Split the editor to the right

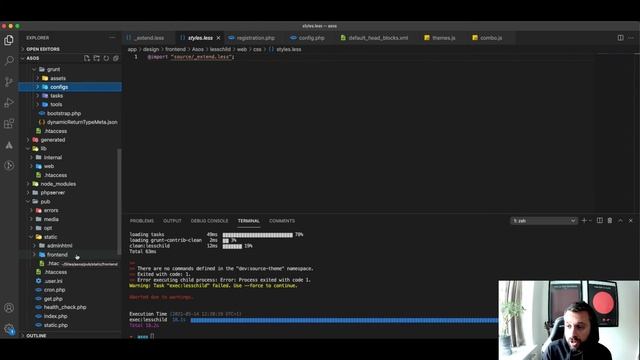click(x=620, y=38)
